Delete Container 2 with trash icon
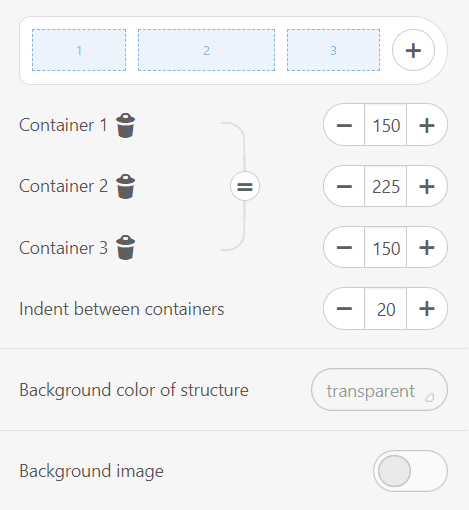This screenshot has width=469, height=510. [125, 186]
